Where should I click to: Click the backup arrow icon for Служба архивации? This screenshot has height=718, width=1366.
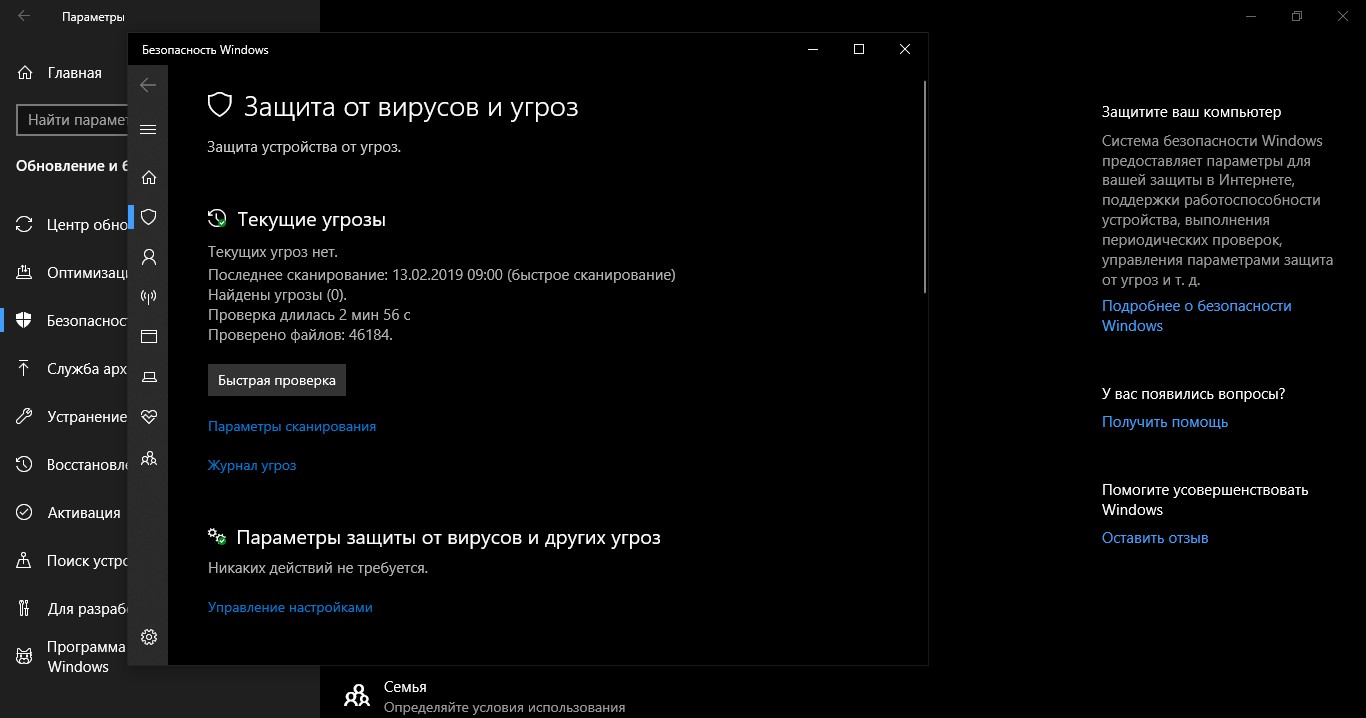(25, 369)
